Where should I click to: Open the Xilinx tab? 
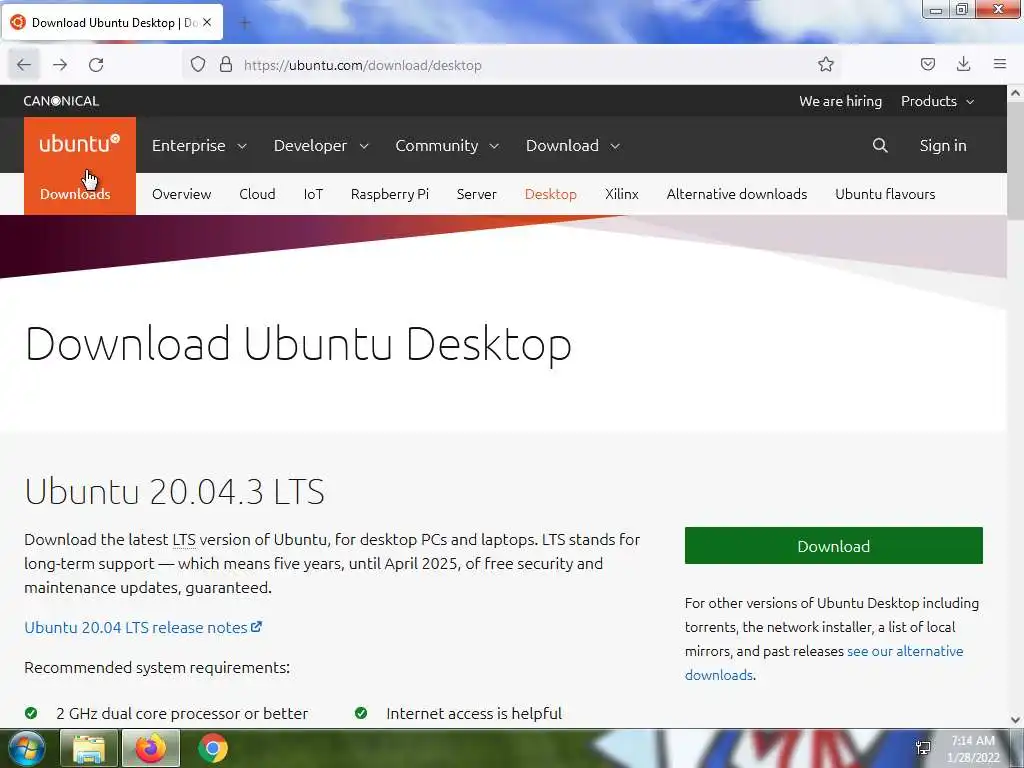coord(622,194)
